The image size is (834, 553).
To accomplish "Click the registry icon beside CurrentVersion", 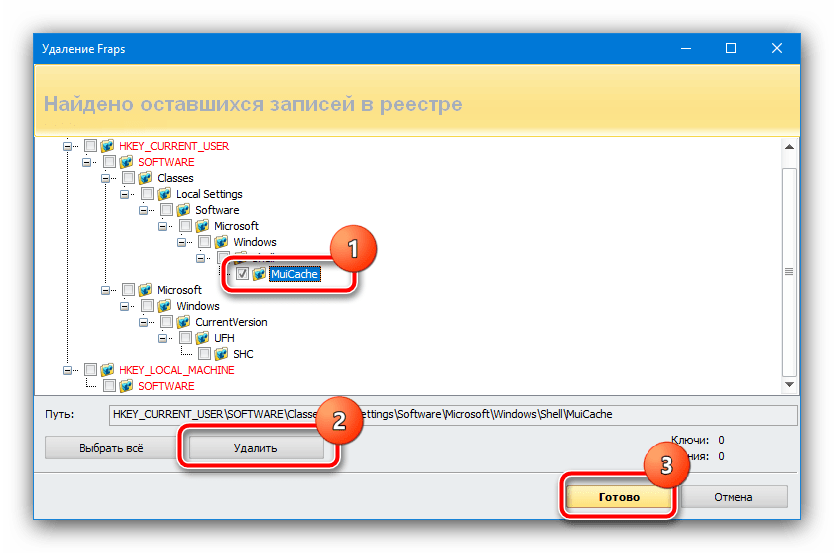I will point(184,322).
